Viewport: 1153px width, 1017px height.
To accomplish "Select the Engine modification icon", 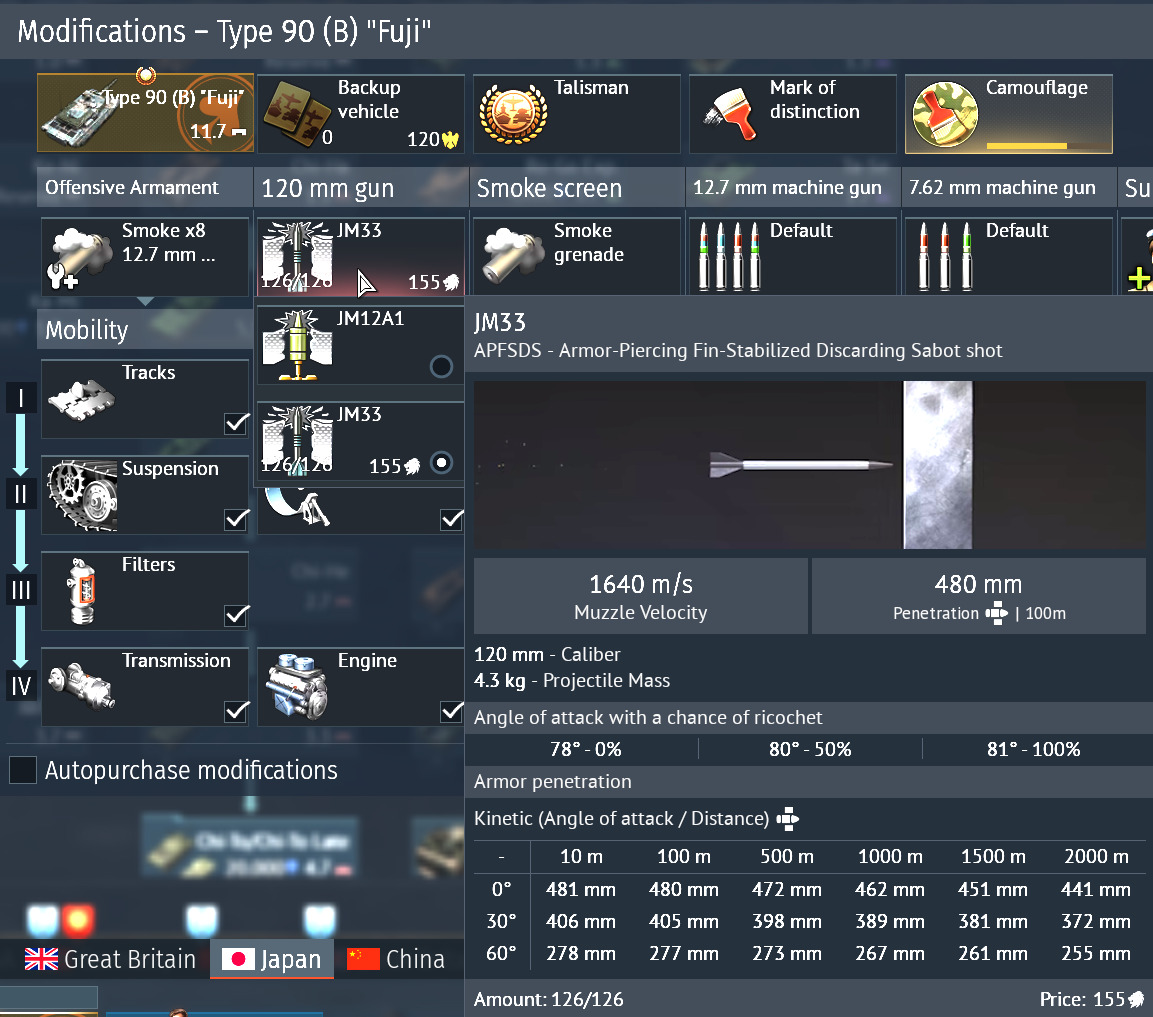I will pyautogui.click(x=297, y=687).
